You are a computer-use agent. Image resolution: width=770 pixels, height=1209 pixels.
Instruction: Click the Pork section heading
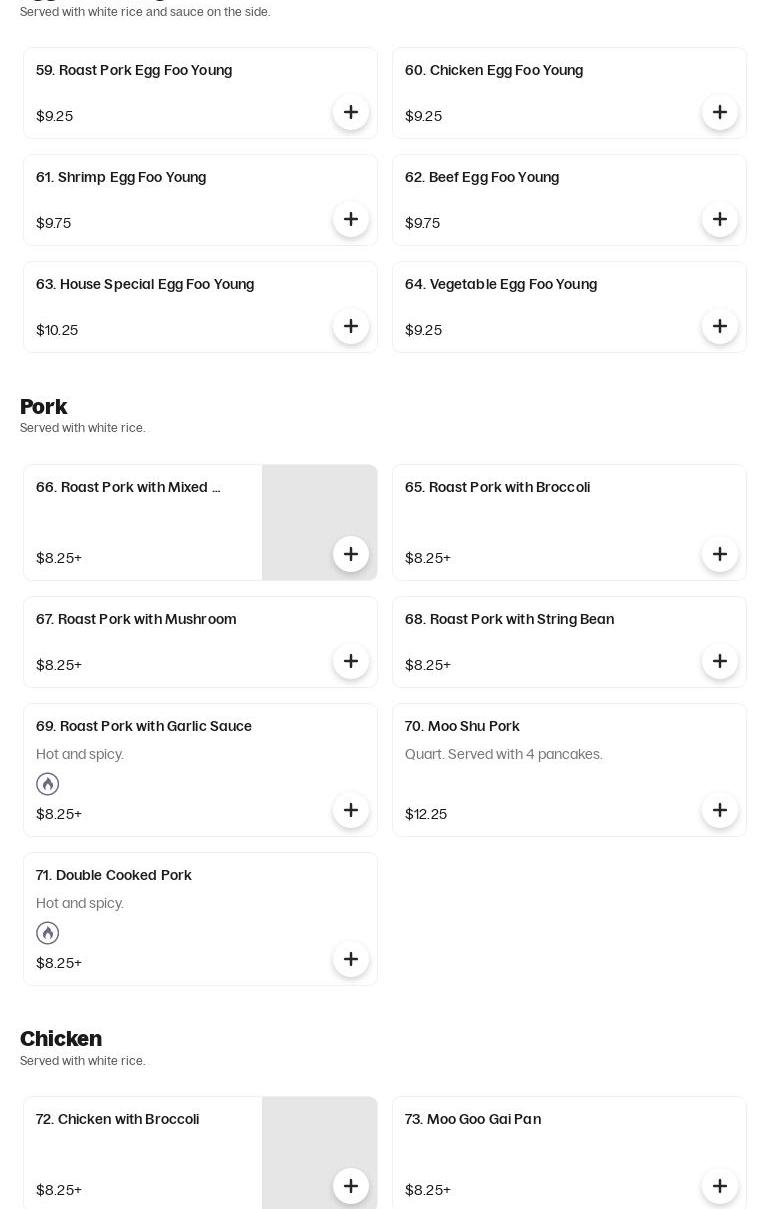point(44,407)
